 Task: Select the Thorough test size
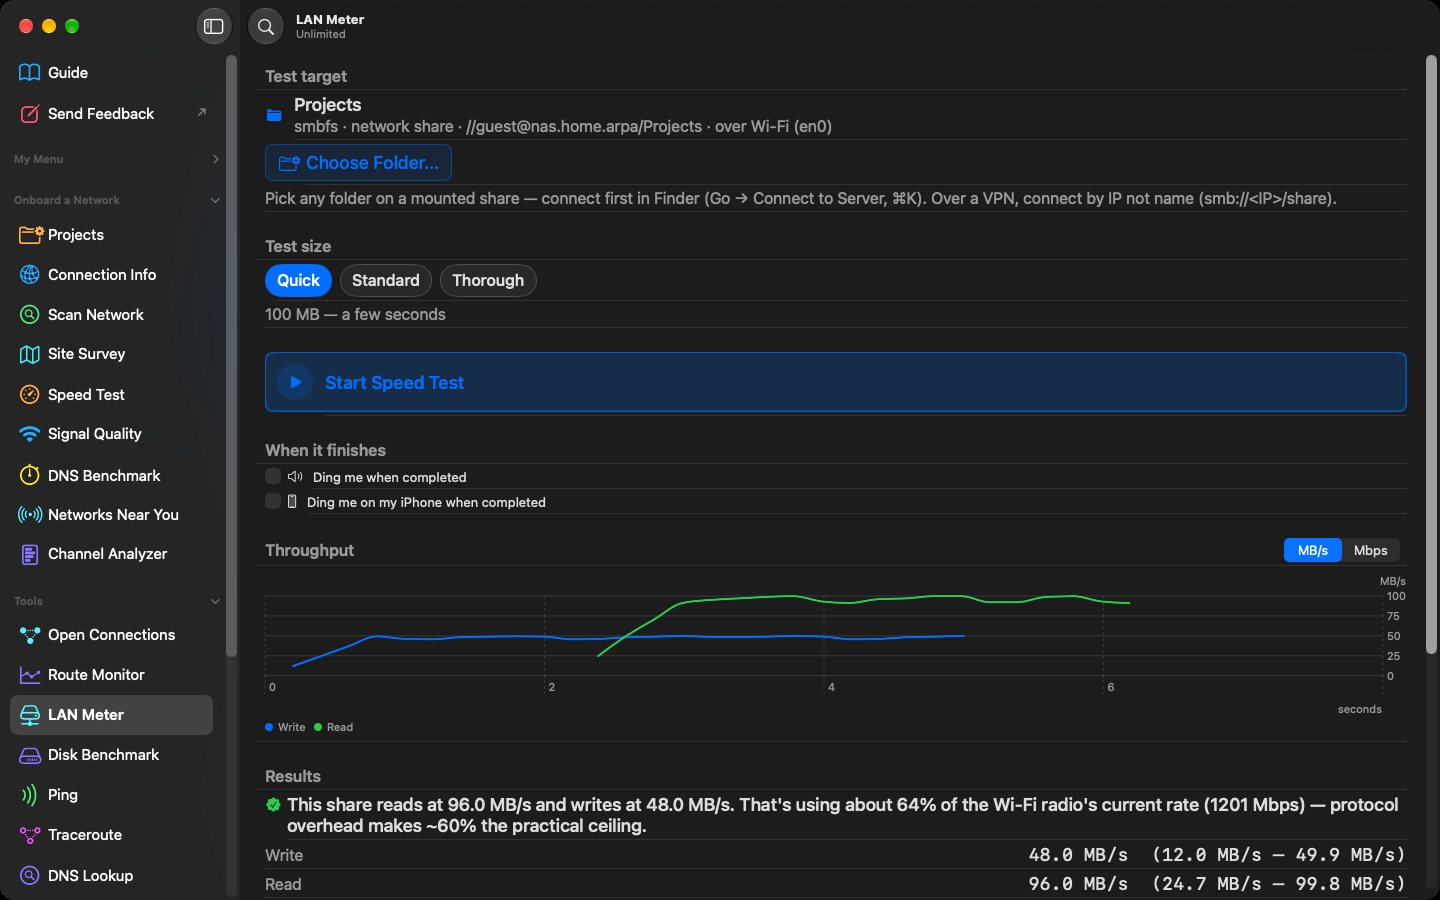pyautogui.click(x=488, y=281)
